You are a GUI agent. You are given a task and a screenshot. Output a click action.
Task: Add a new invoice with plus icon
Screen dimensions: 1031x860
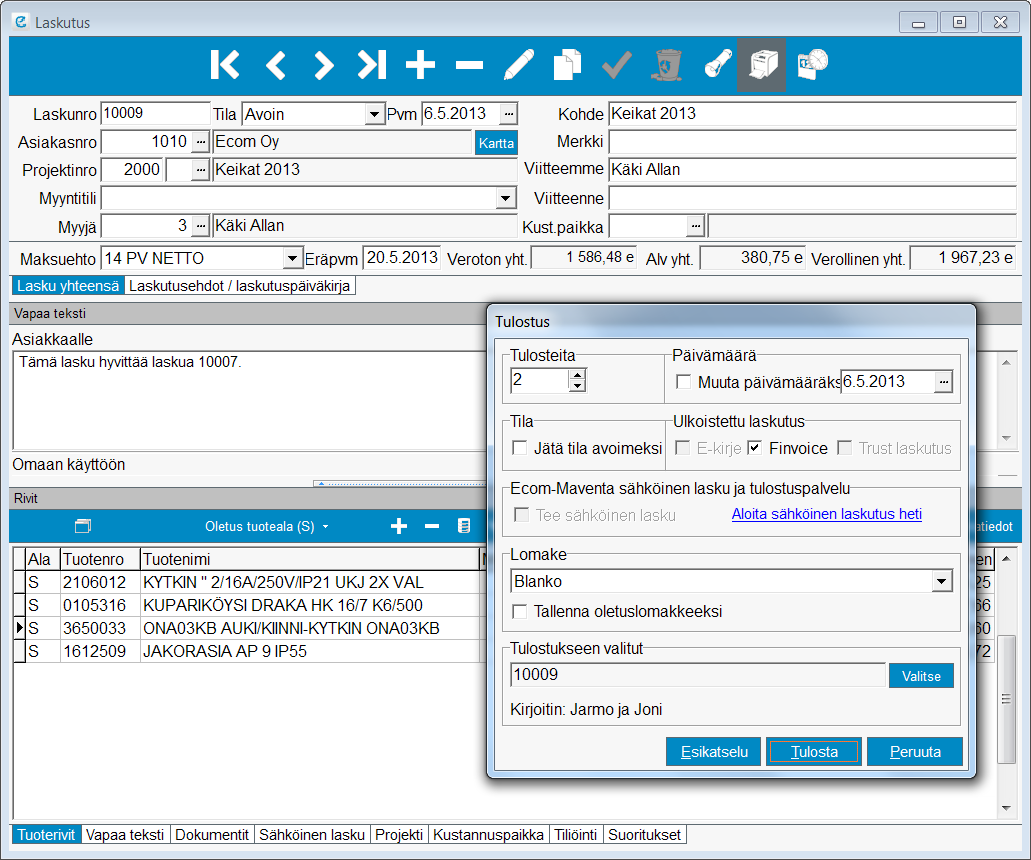[x=420, y=65]
